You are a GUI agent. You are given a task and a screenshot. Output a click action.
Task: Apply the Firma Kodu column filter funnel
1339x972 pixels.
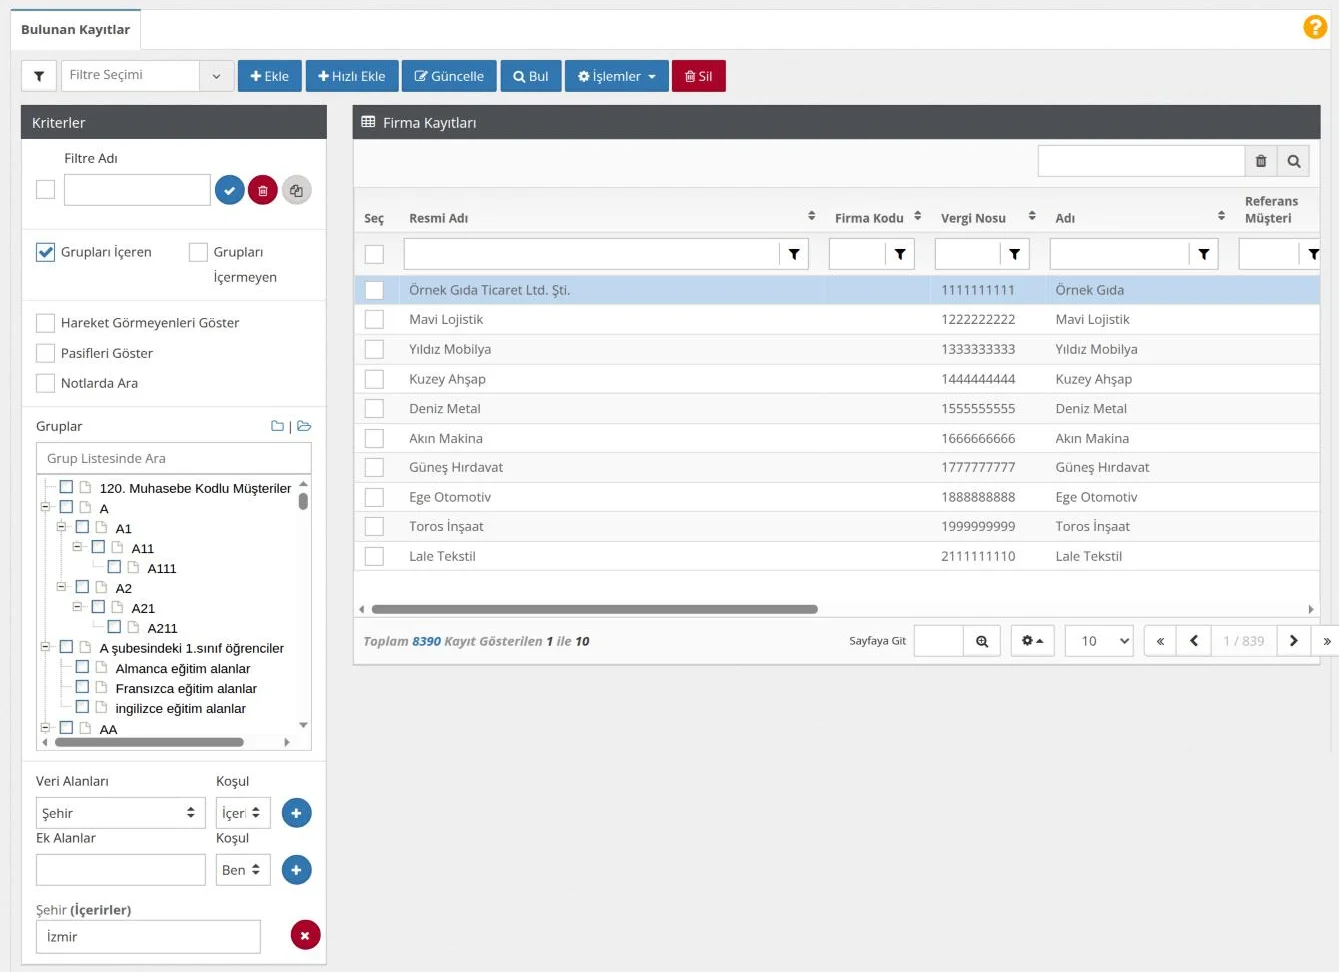(900, 254)
